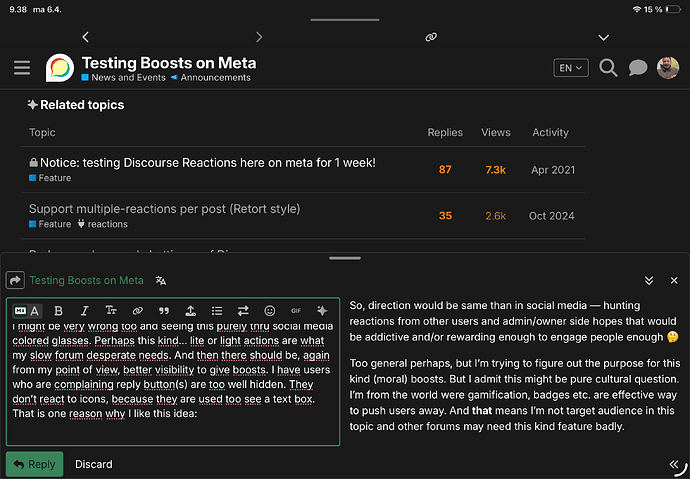Upload a file with upload icon
Screen dimensions: 690x479
(x=190, y=311)
